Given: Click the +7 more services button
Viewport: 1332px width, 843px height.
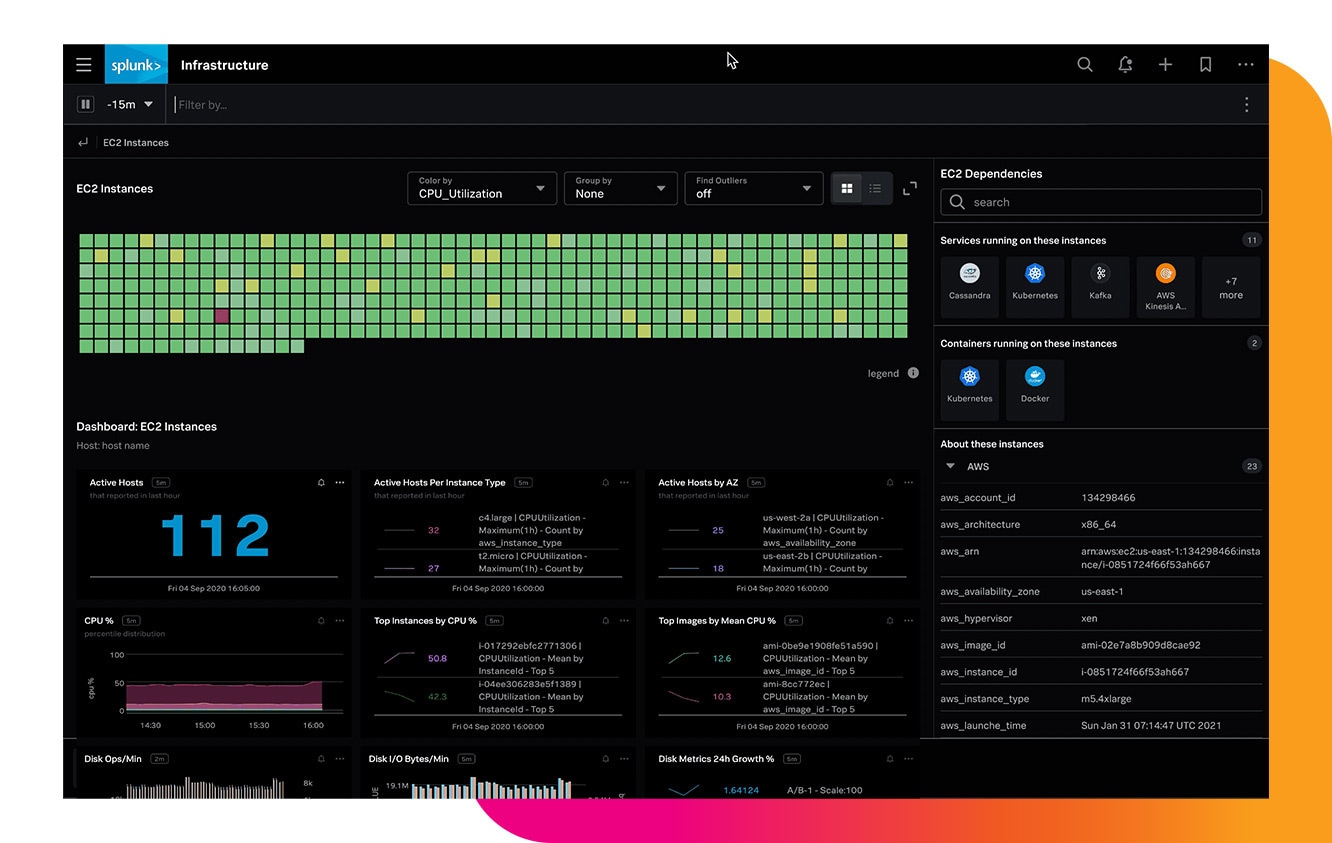Looking at the screenshot, I should click(1230, 287).
